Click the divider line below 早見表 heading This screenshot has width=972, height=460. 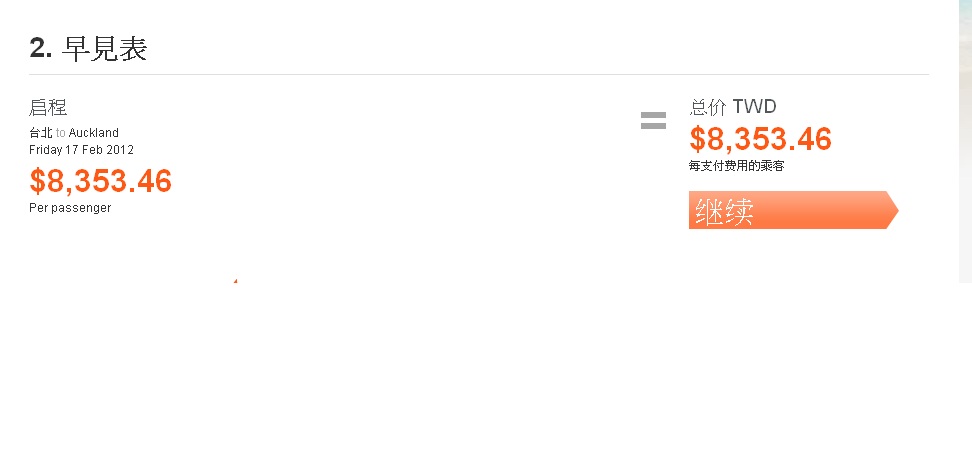479,74
